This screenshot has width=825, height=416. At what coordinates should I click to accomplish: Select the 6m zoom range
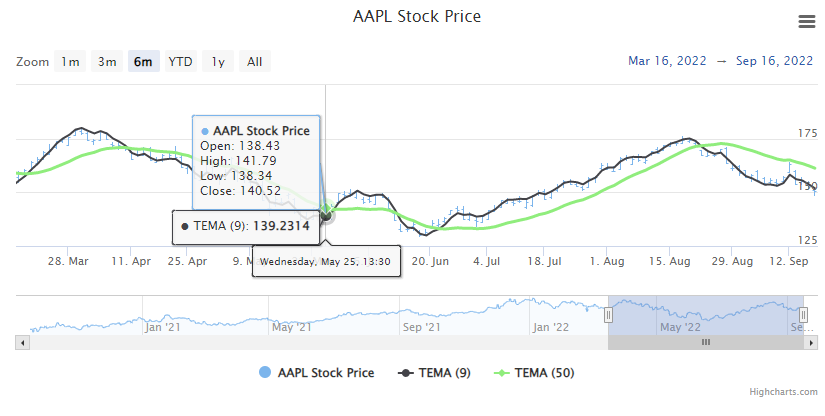143,62
